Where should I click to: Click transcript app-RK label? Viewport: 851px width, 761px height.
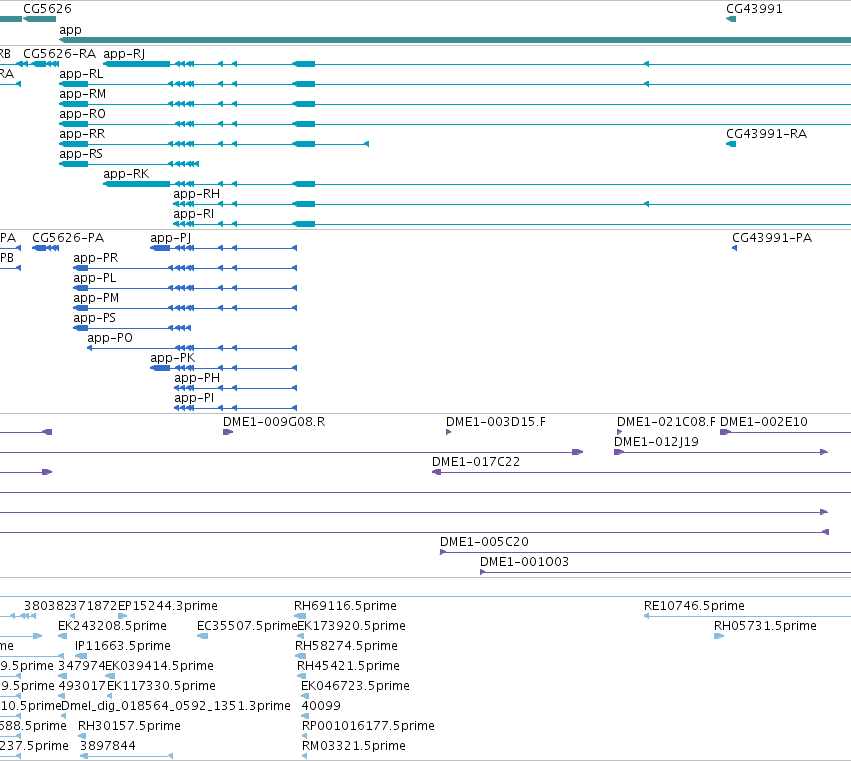pyautogui.click(x=126, y=174)
